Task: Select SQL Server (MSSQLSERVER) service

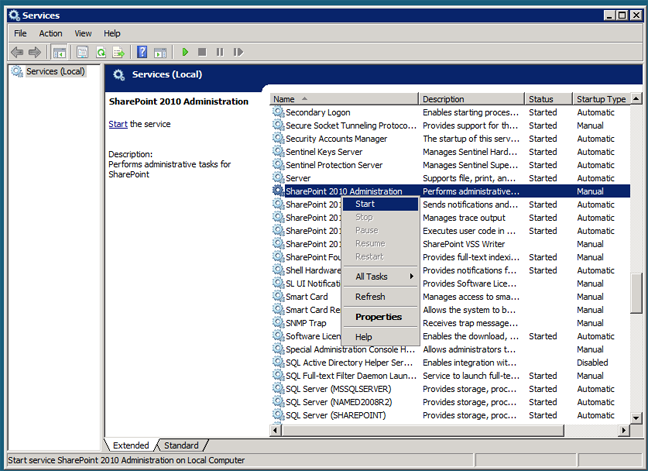Action: coord(450,389)
